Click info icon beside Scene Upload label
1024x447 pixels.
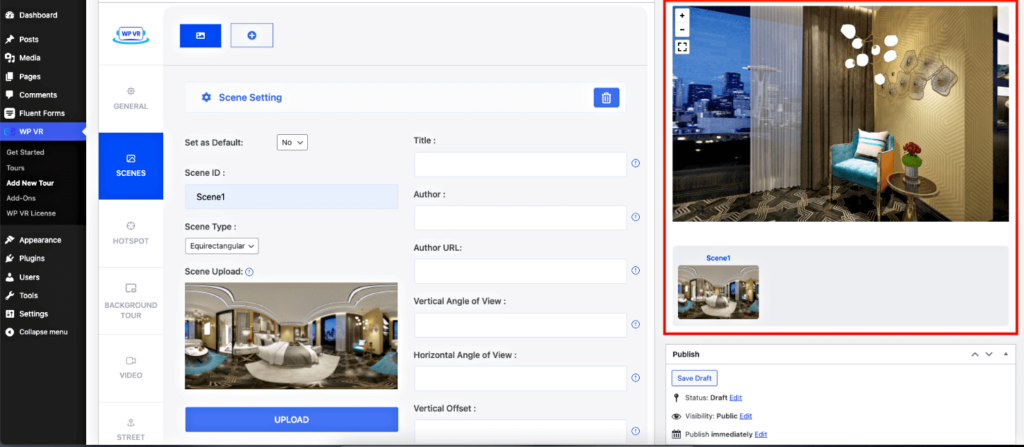pyautogui.click(x=249, y=271)
